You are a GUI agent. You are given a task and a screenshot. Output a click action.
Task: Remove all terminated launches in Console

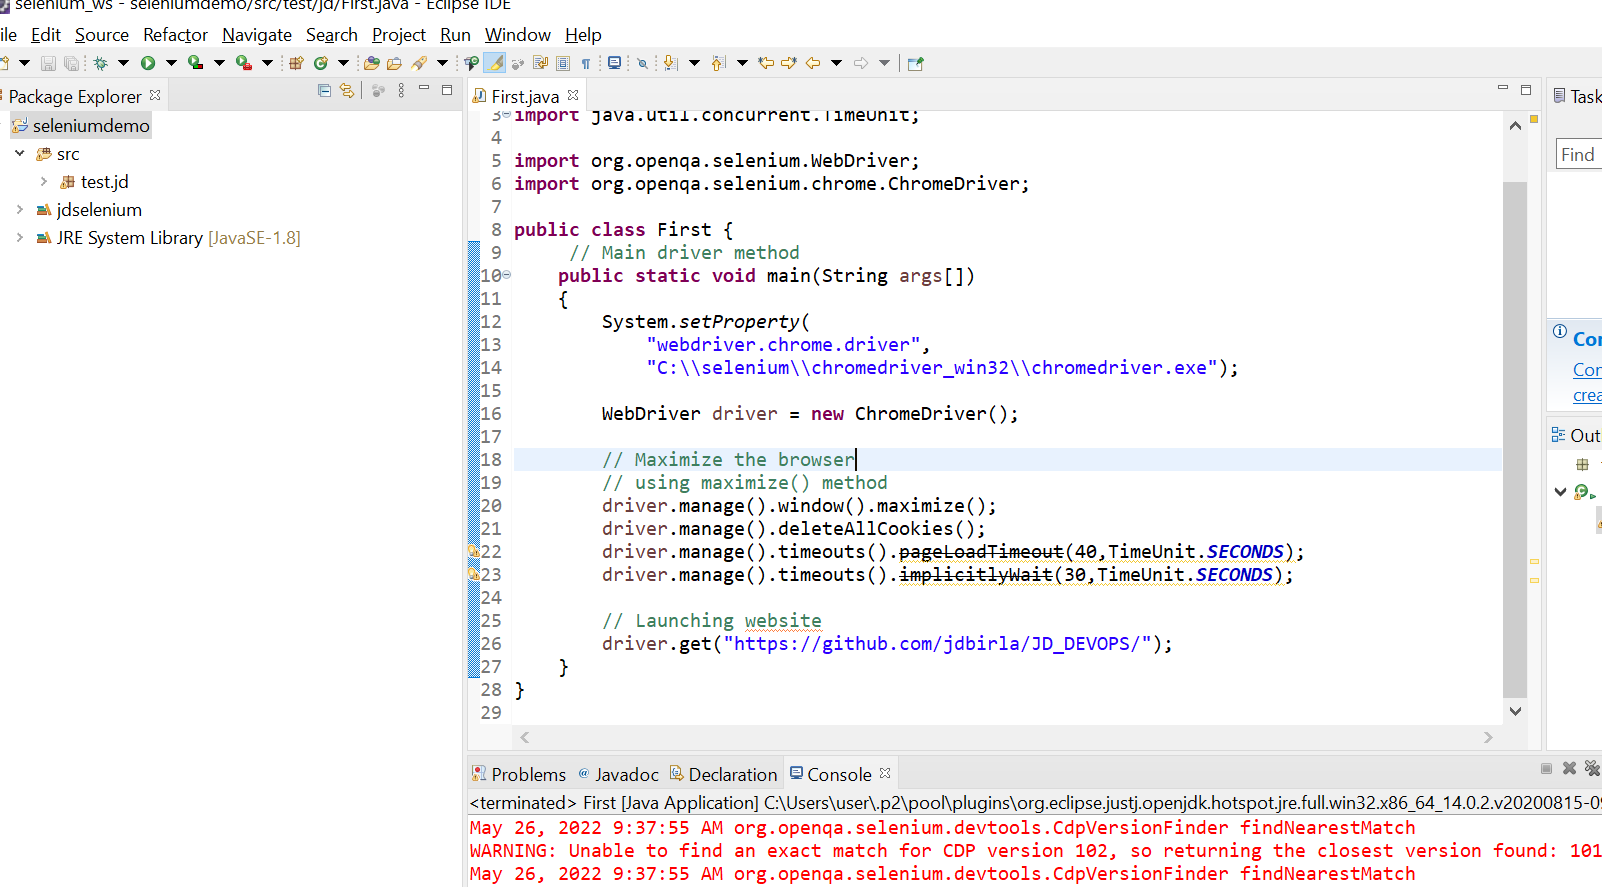[1591, 768]
